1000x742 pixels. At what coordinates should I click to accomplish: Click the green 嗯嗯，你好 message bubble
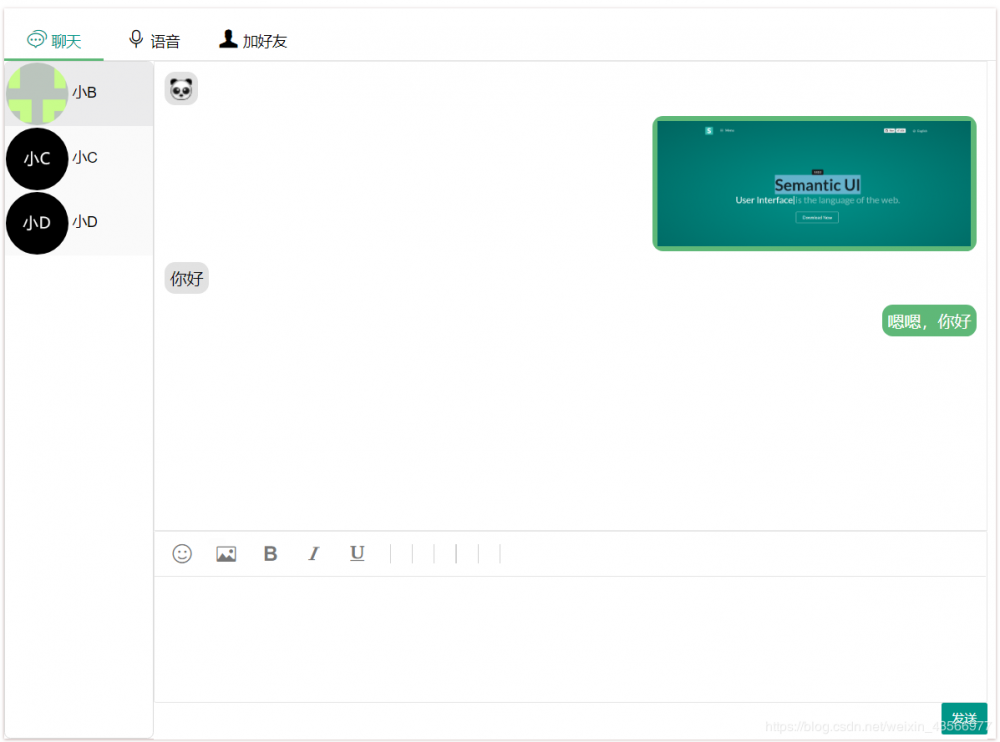(928, 321)
